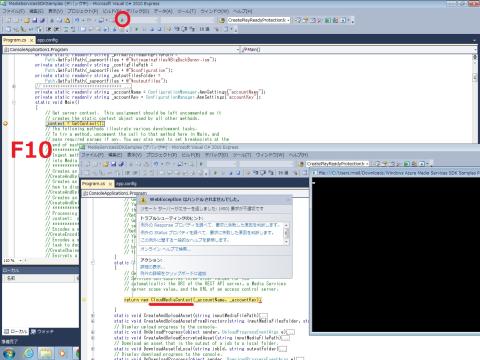Undo in the front window toolbar

coord(156,164)
